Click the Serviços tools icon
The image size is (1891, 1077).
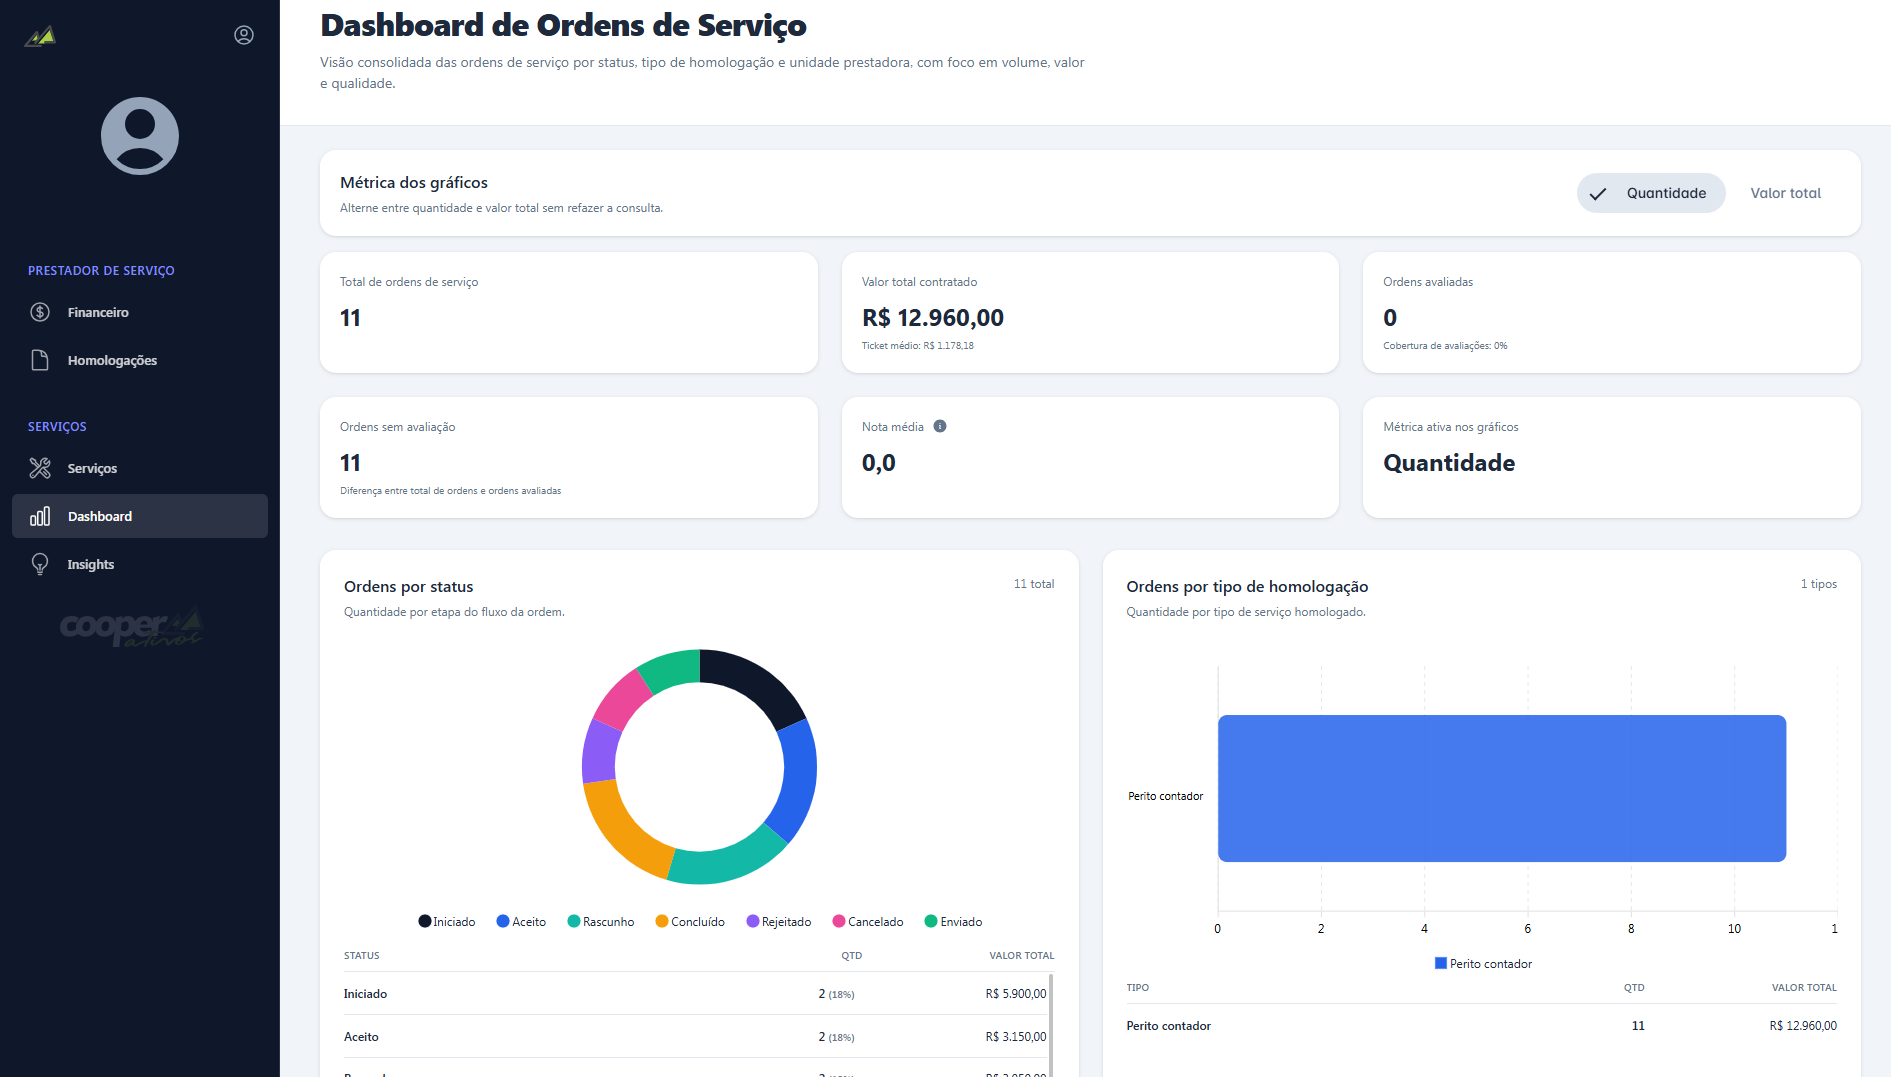40,468
